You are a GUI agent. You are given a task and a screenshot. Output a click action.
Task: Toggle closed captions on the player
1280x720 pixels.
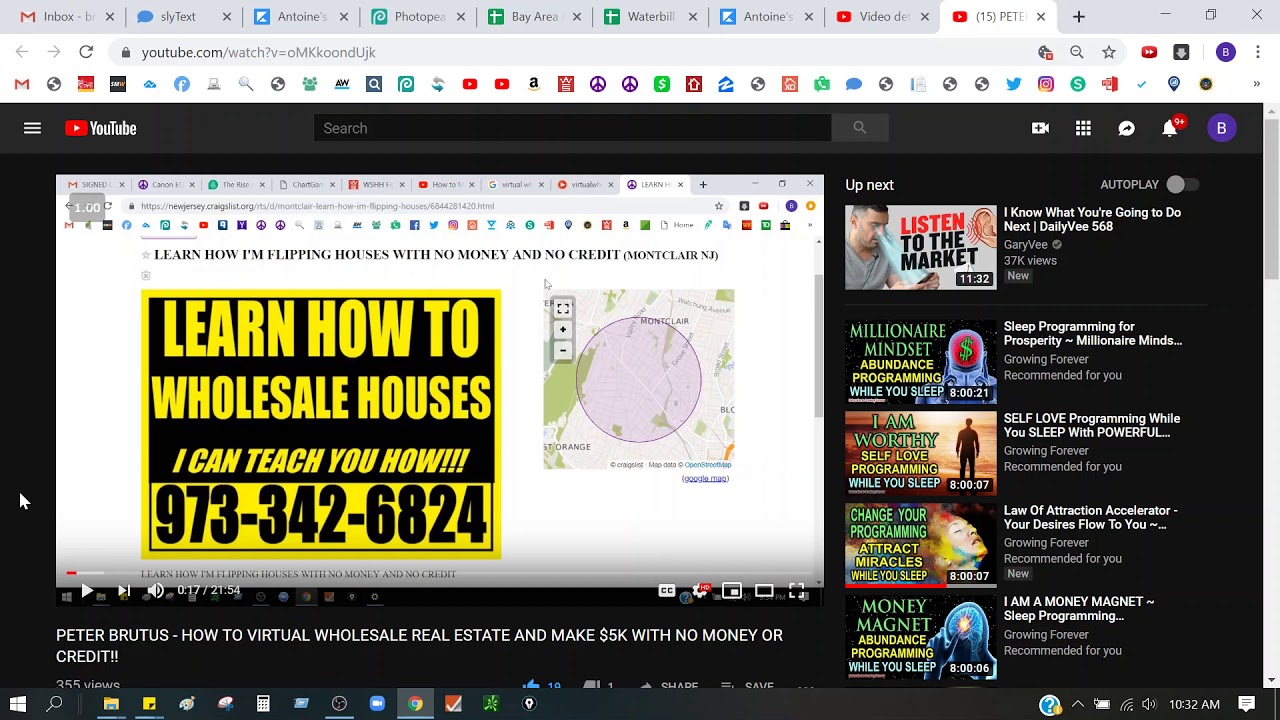pos(667,591)
